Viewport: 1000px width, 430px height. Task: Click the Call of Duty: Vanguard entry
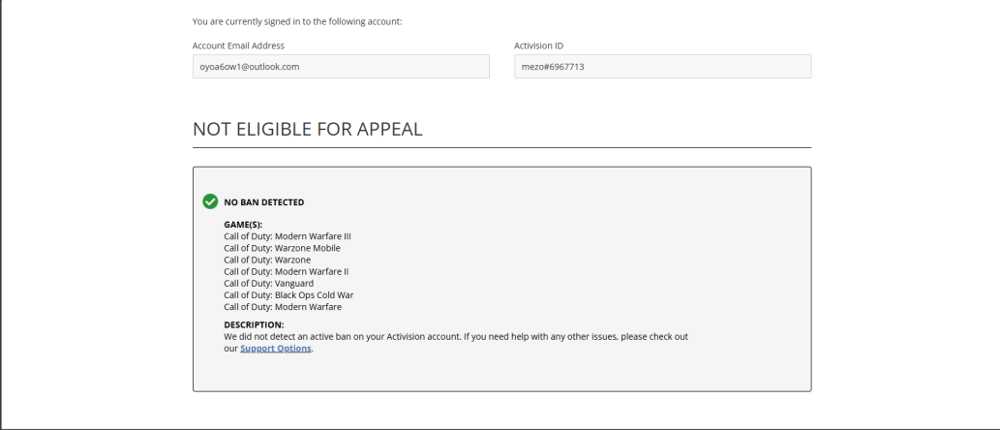pyautogui.click(x=269, y=283)
